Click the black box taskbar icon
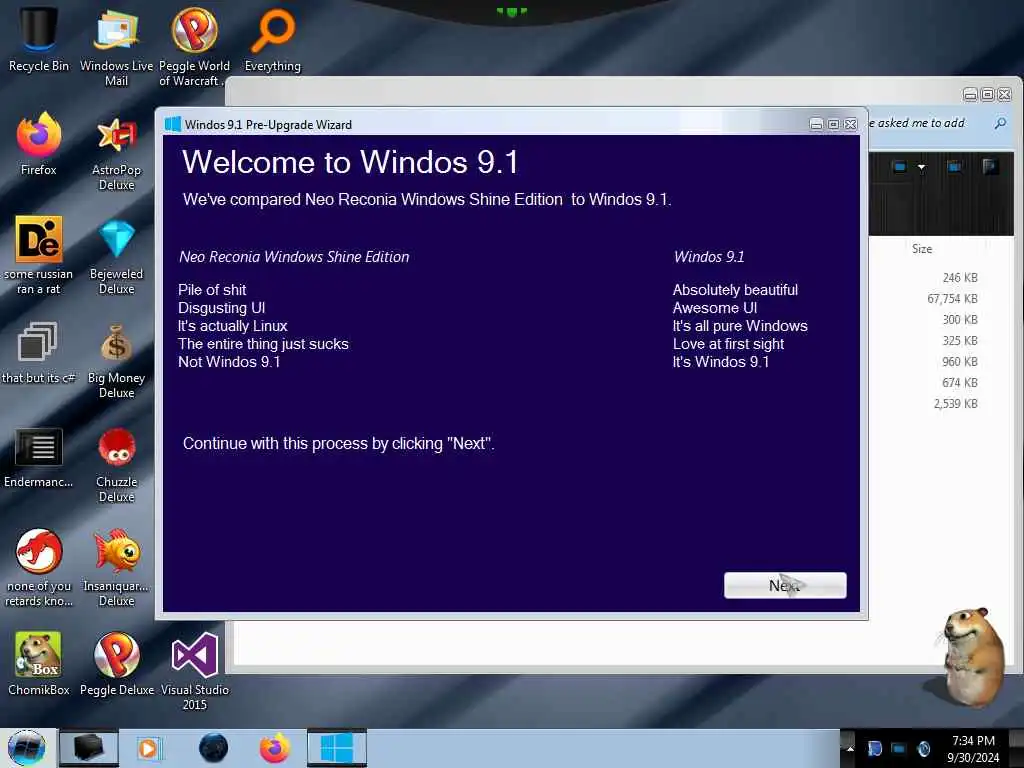1024x768 pixels. 89,748
